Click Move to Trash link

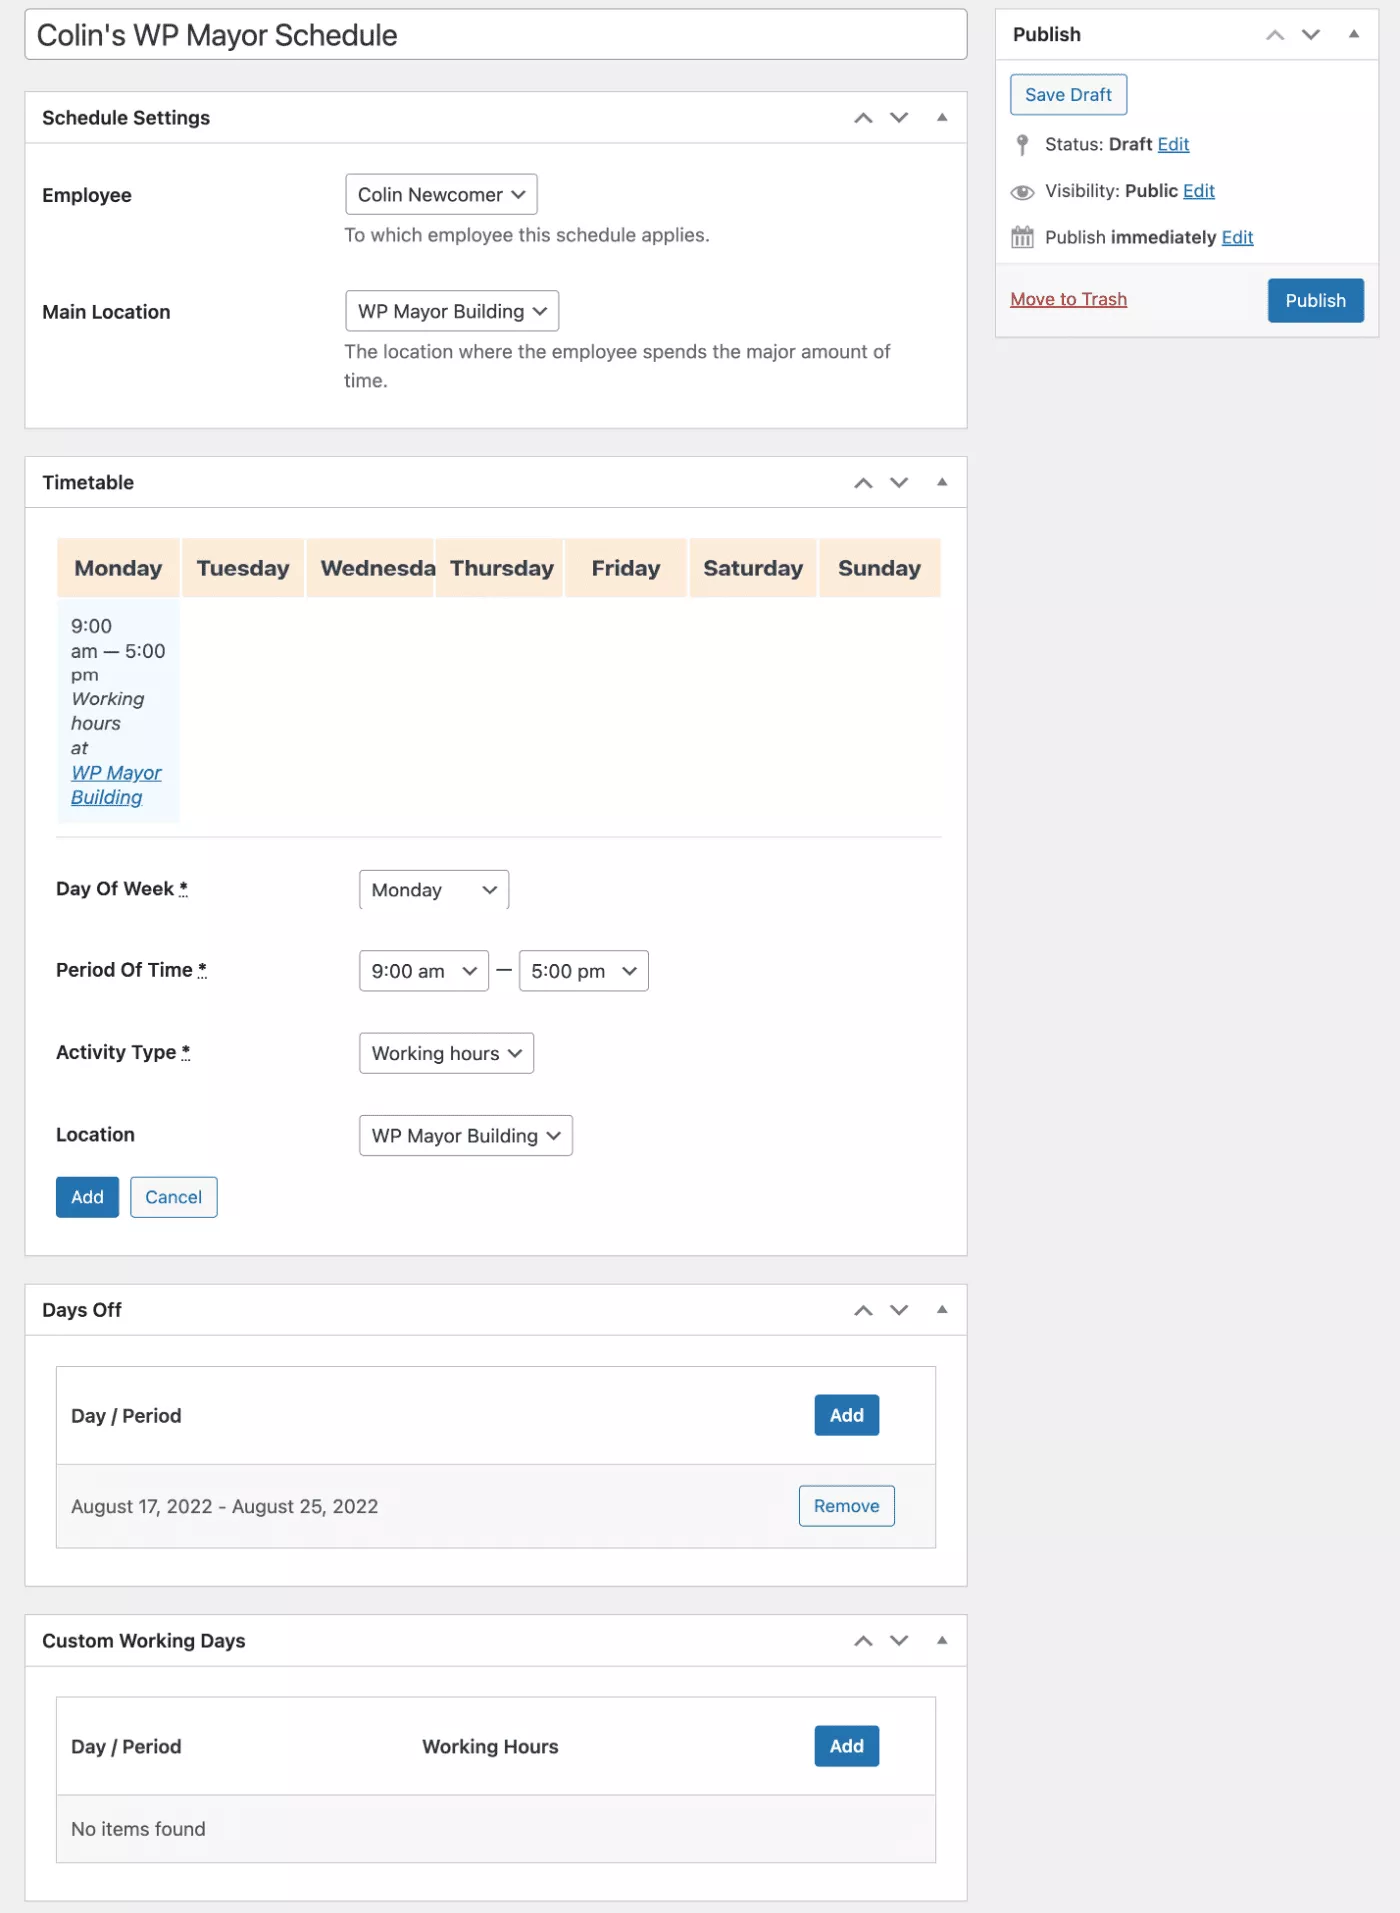click(x=1068, y=300)
